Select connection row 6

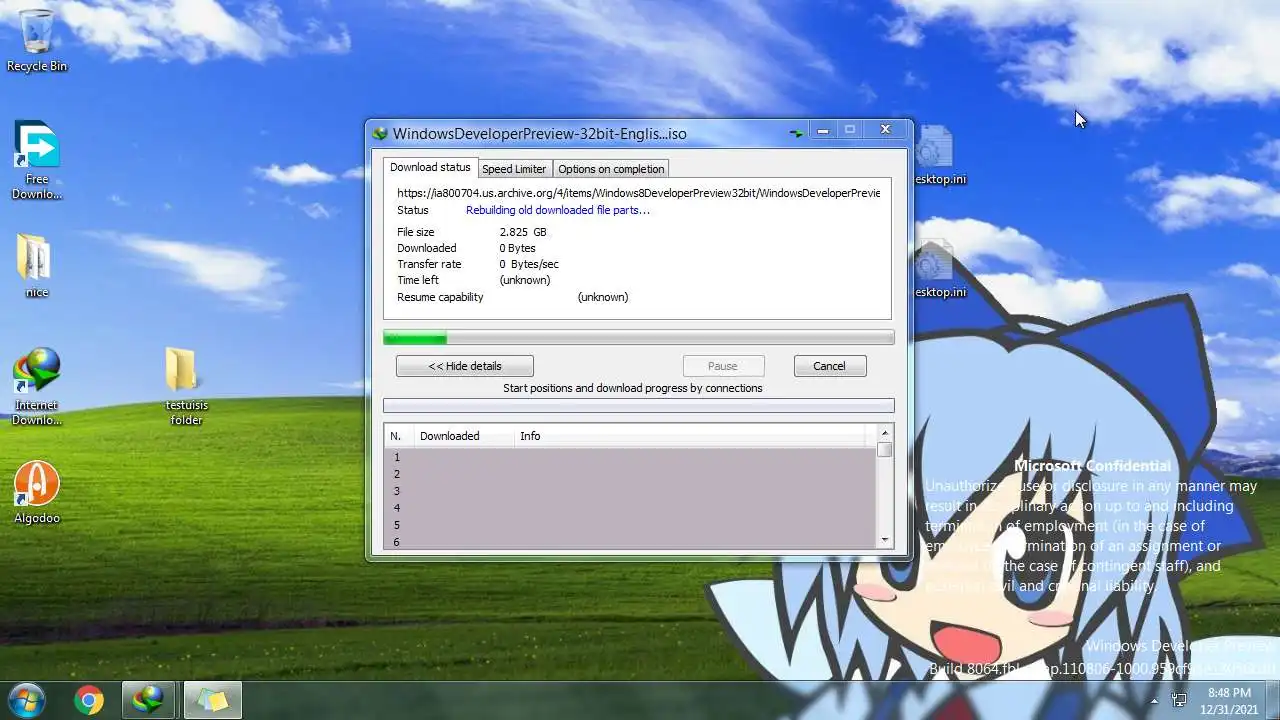[630, 542]
